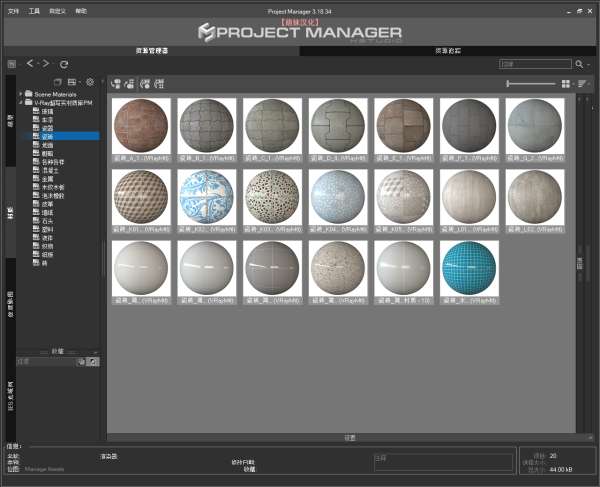Click the first icon in the folder tree toolbar
The width and height of the screenshot is (600, 487).
click(57, 82)
